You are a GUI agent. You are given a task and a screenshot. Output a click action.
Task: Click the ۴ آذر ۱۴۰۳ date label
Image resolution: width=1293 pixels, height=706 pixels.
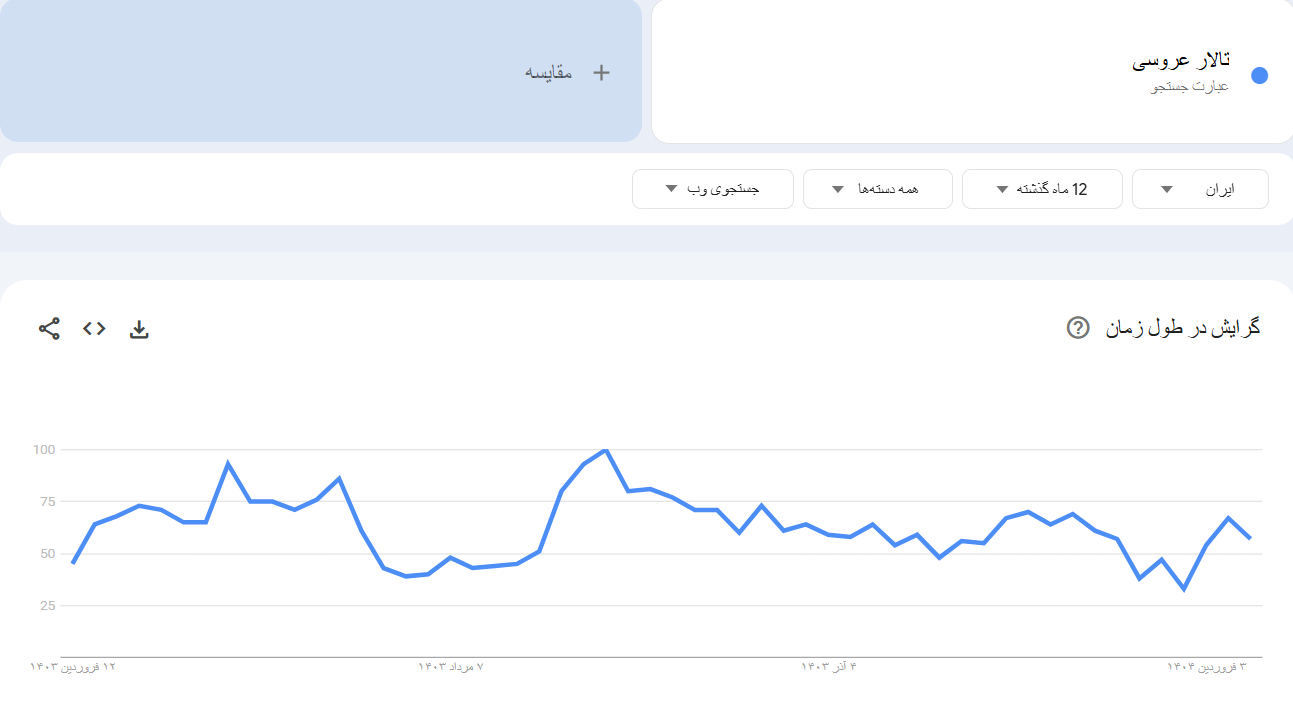pos(829,666)
